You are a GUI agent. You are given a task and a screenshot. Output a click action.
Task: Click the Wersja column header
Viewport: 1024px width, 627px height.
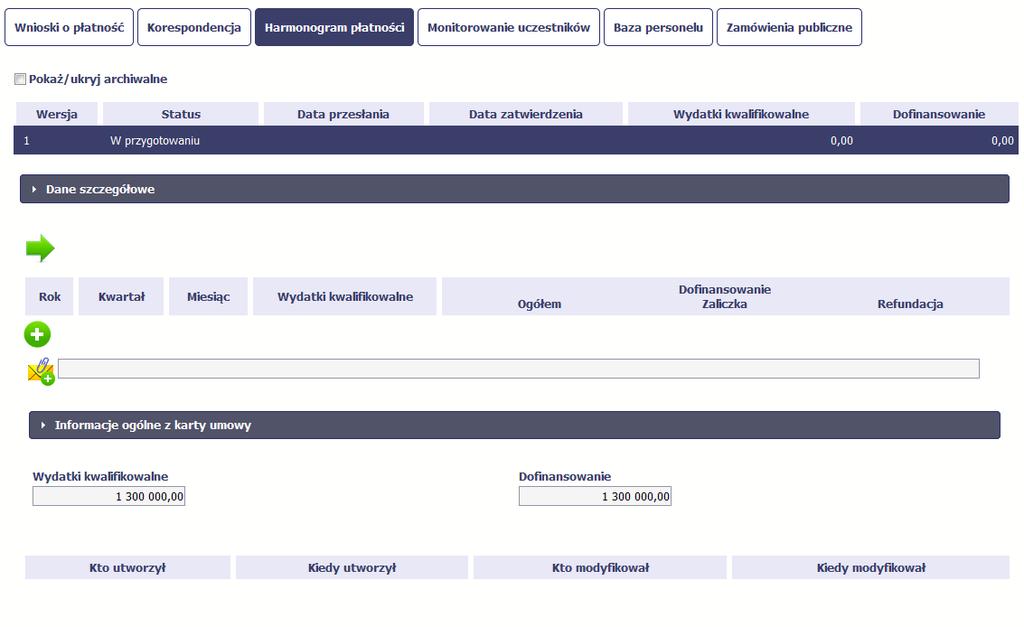(x=57, y=114)
